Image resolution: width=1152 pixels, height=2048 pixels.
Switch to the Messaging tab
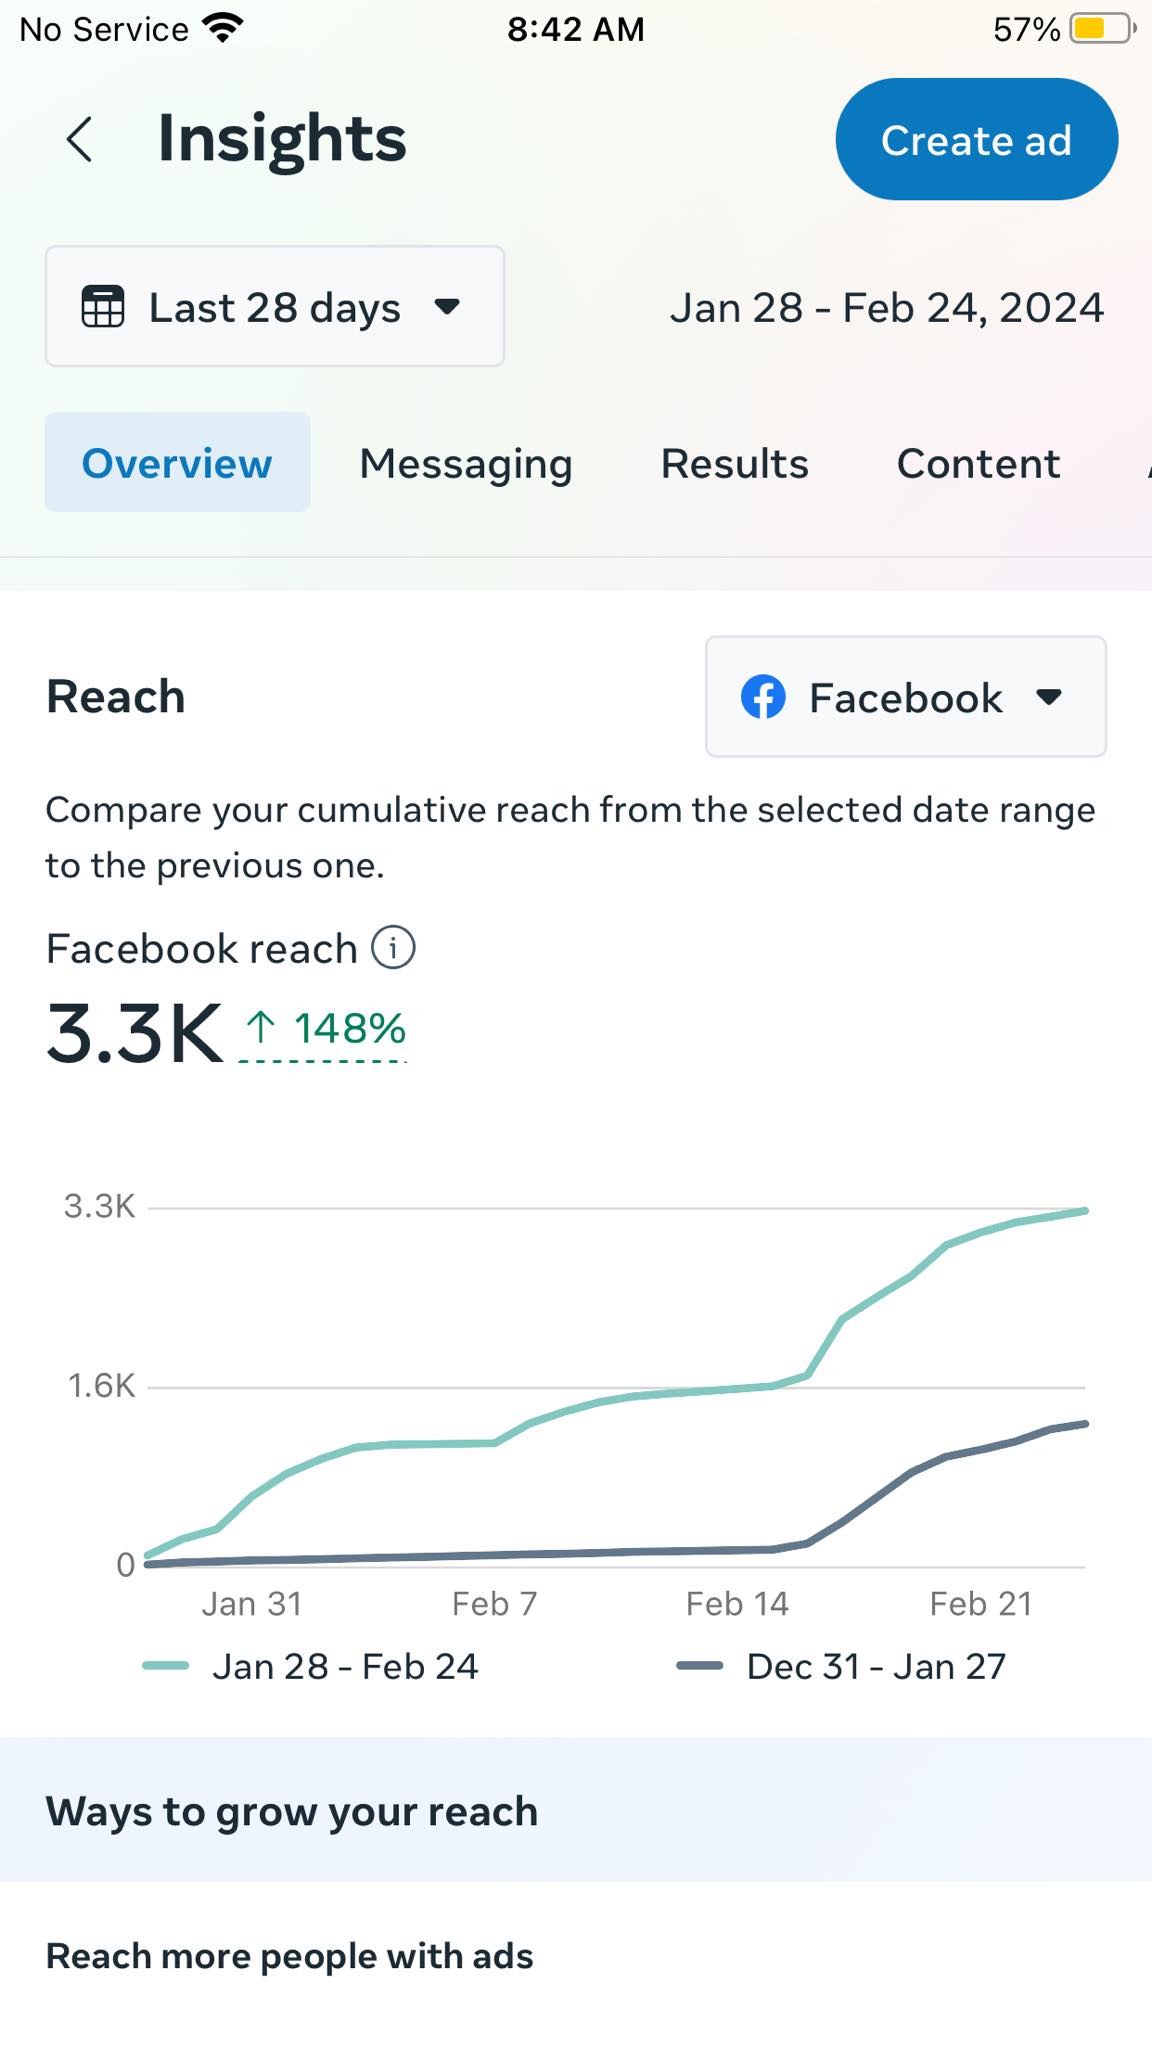pos(466,463)
